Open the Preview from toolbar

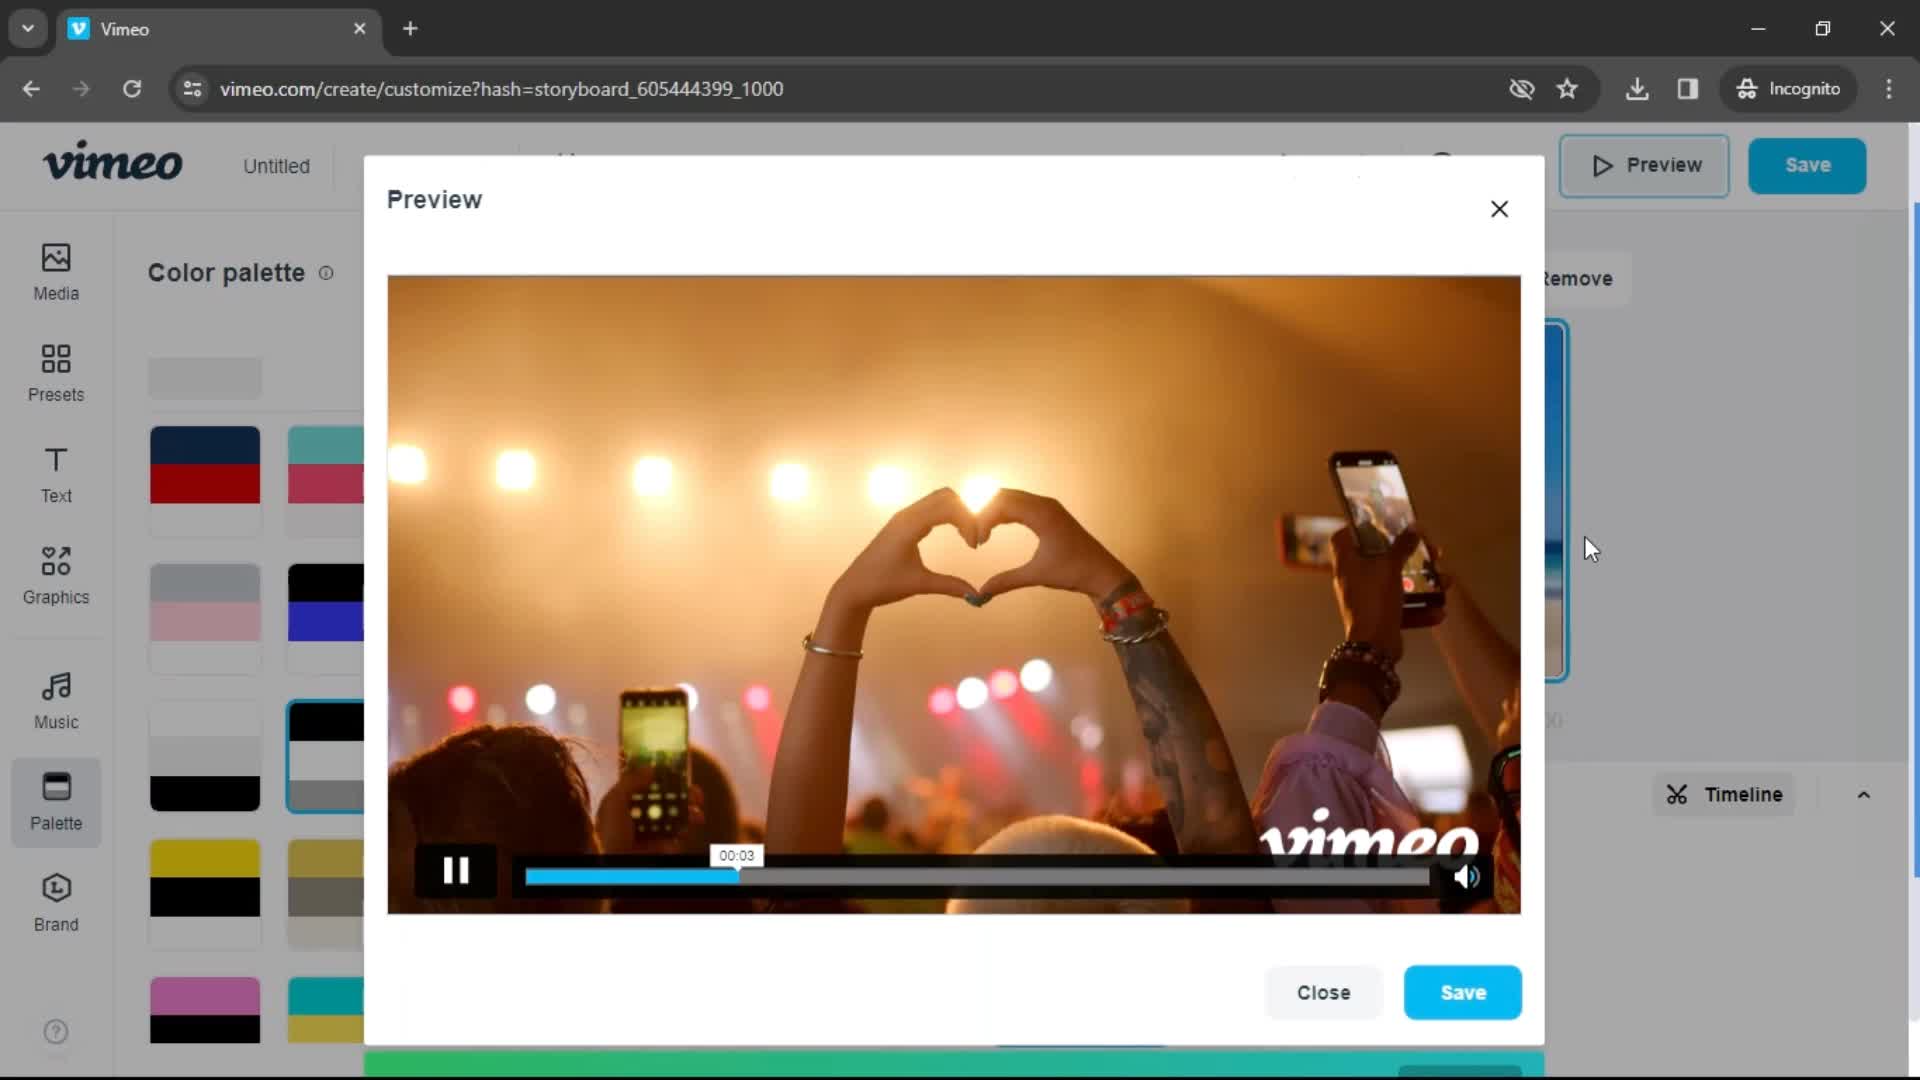click(x=1646, y=165)
